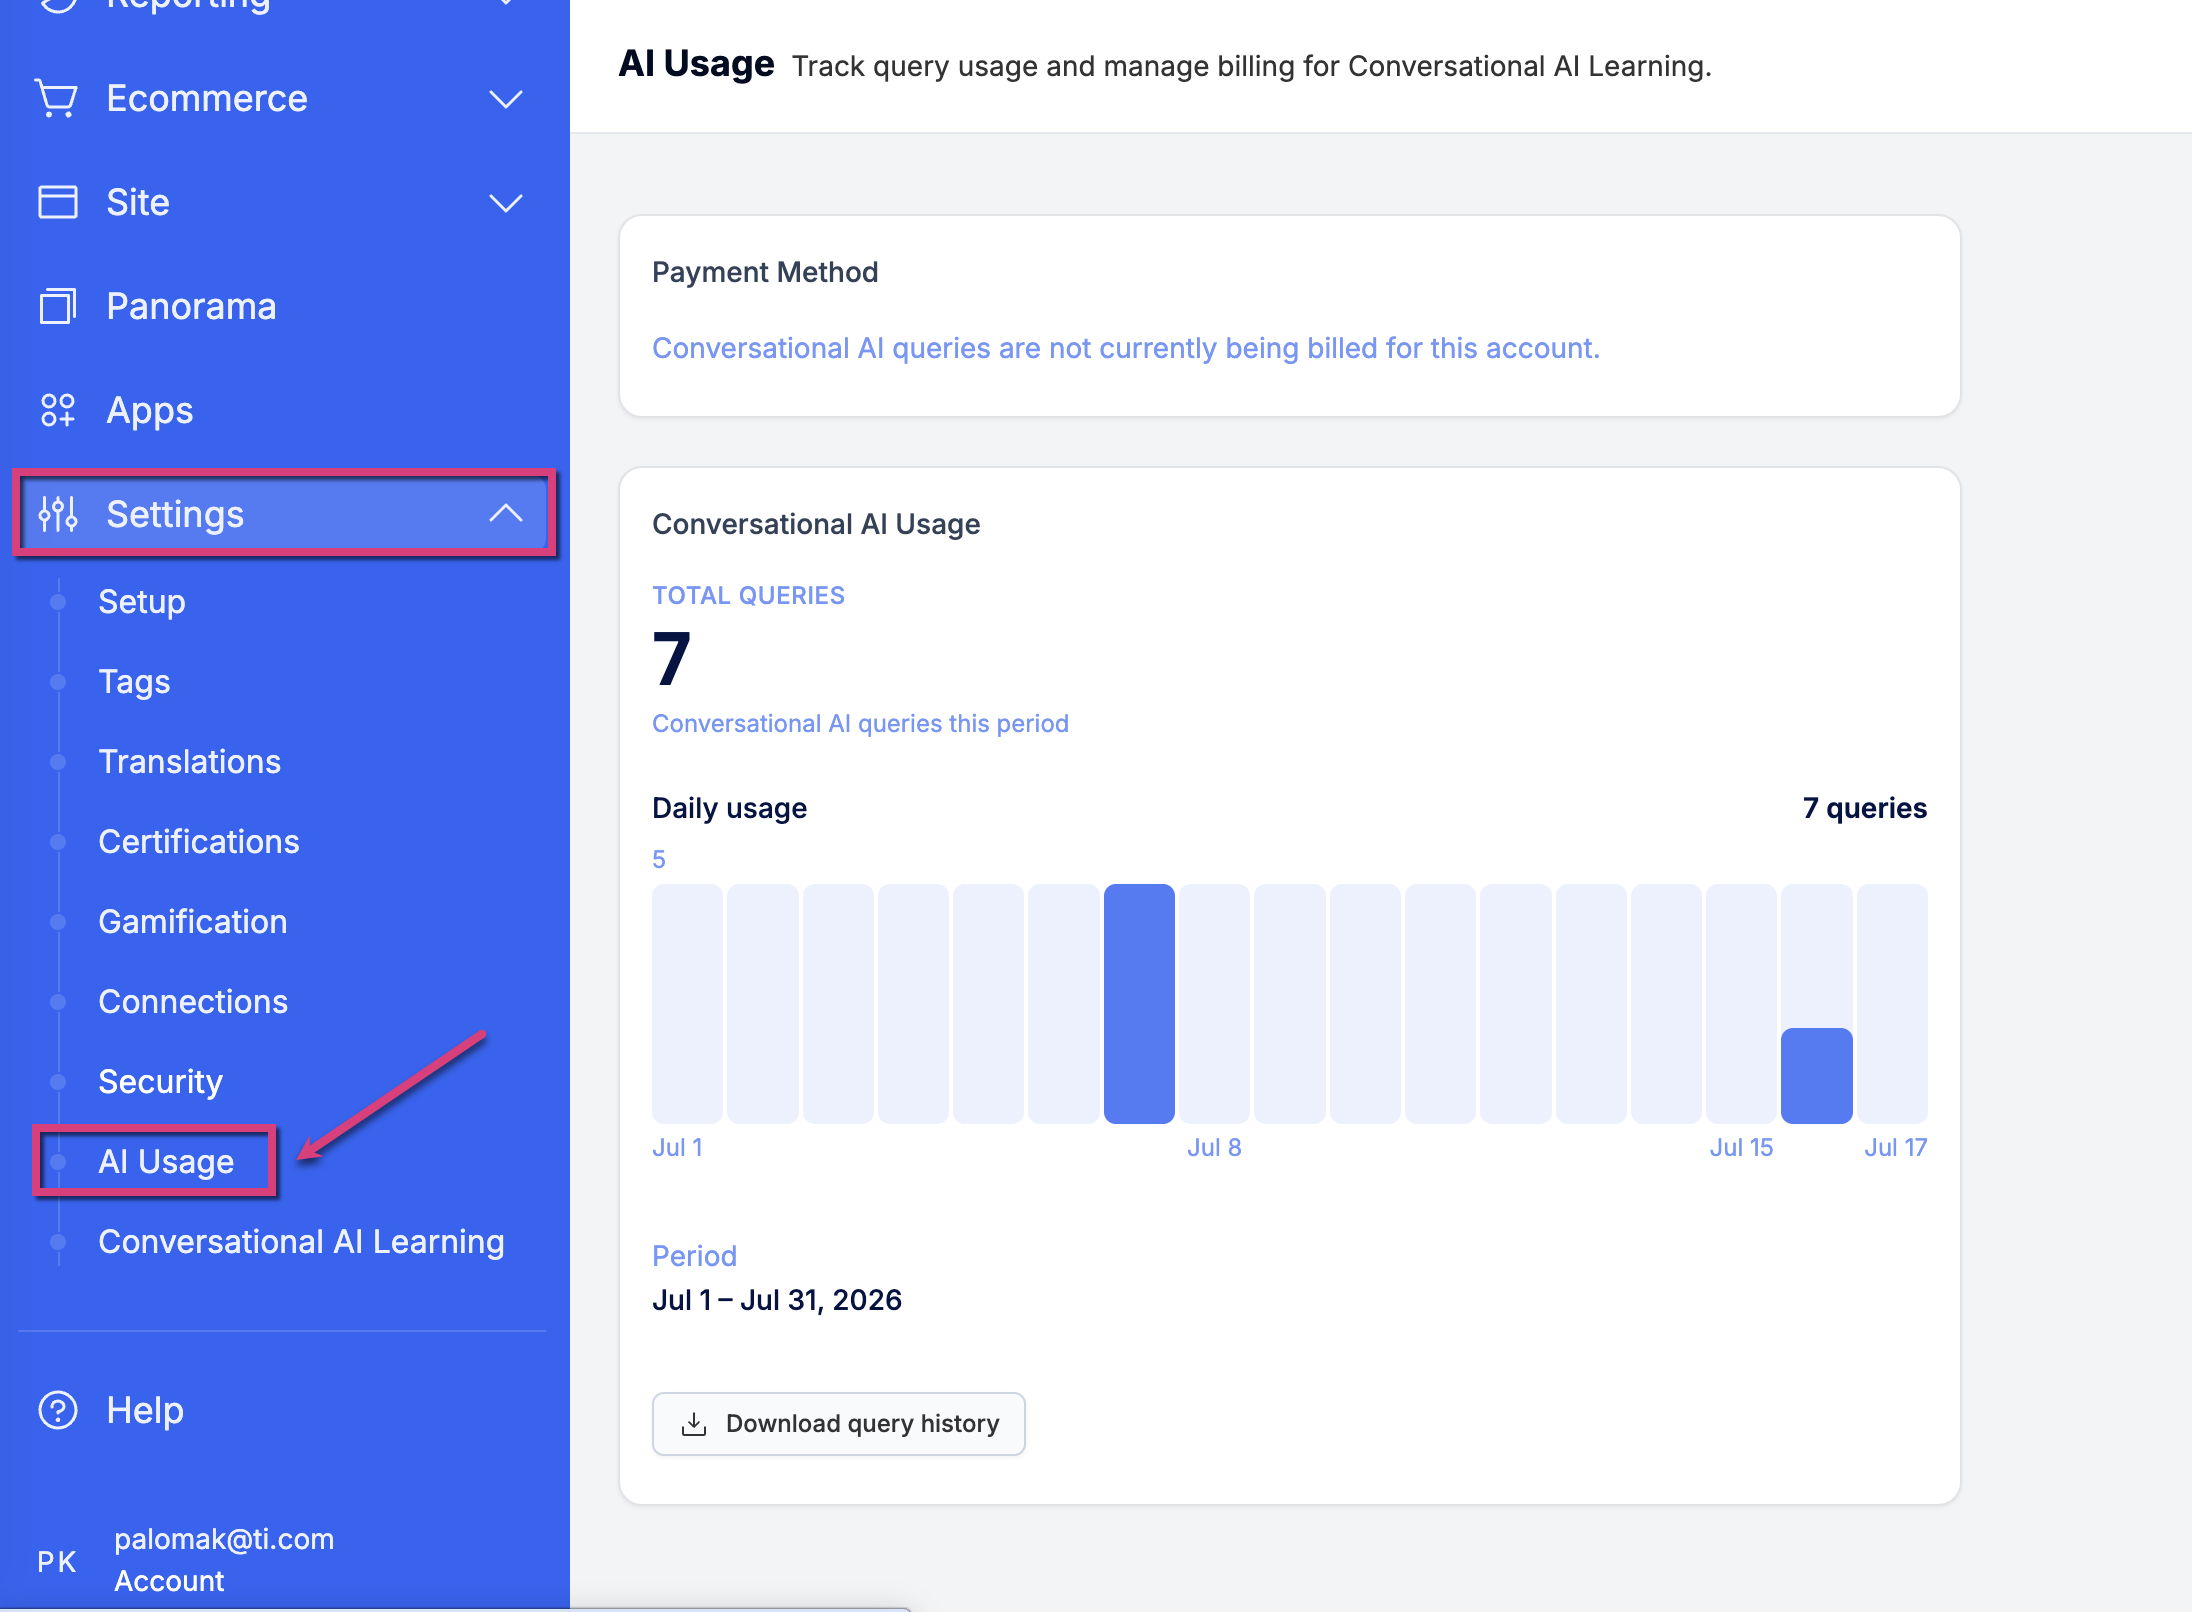2192x1612 pixels.
Task: Open the Help menu item
Action: coord(145,1410)
